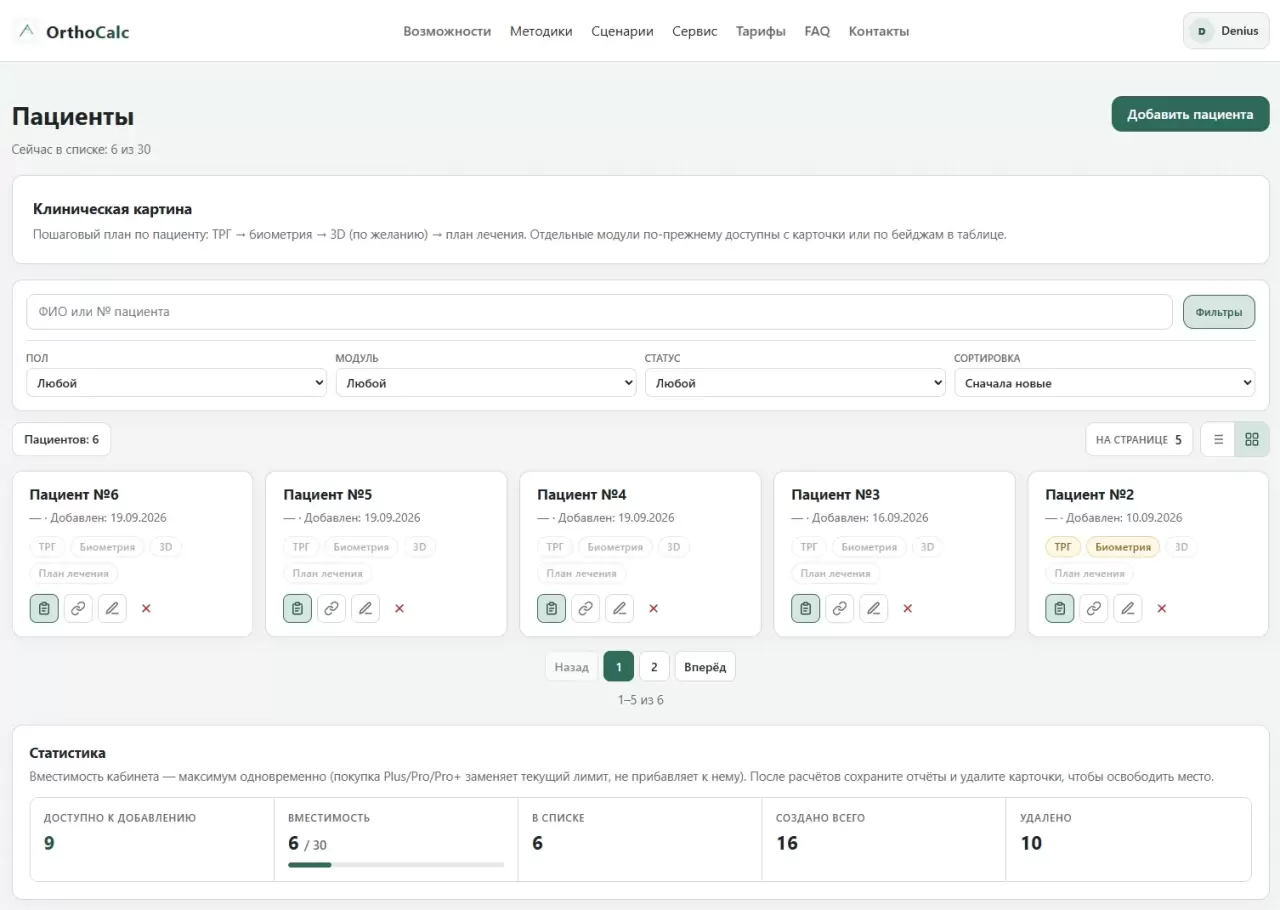1280x910 pixels.
Task: Open clipboard icon on Пациент №6 card
Action: [44, 608]
